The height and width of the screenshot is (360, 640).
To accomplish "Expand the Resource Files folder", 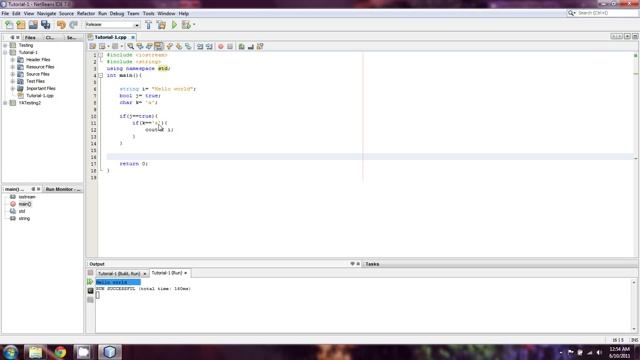I will tap(13, 67).
